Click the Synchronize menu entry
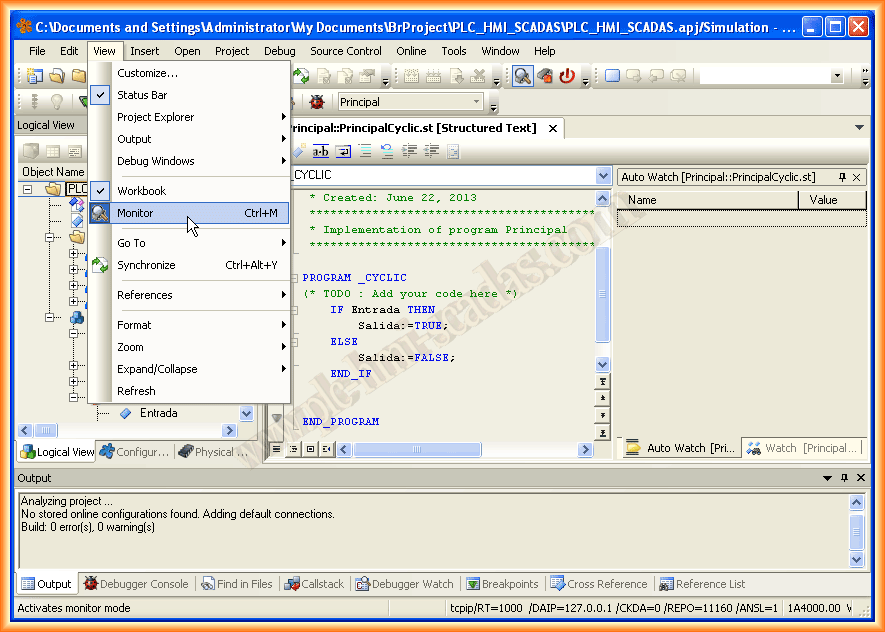Image resolution: width=885 pixels, height=632 pixels. tap(146, 265)
